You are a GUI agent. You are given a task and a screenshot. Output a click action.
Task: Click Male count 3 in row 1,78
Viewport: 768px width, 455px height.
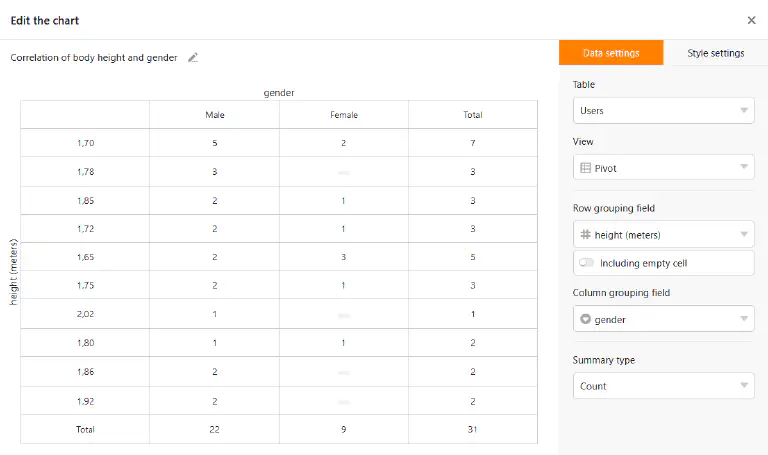coord(215,172)
